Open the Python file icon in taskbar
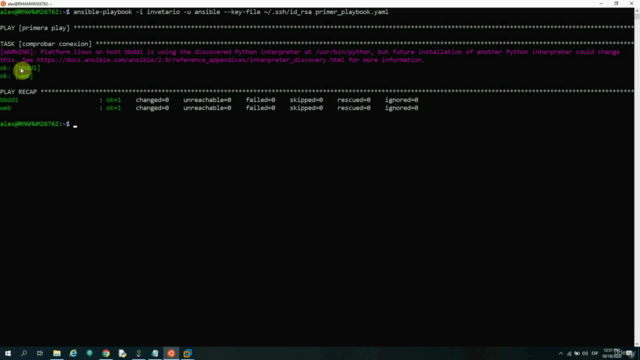This screenshot has height=360, width=640. tap(122, 353)
